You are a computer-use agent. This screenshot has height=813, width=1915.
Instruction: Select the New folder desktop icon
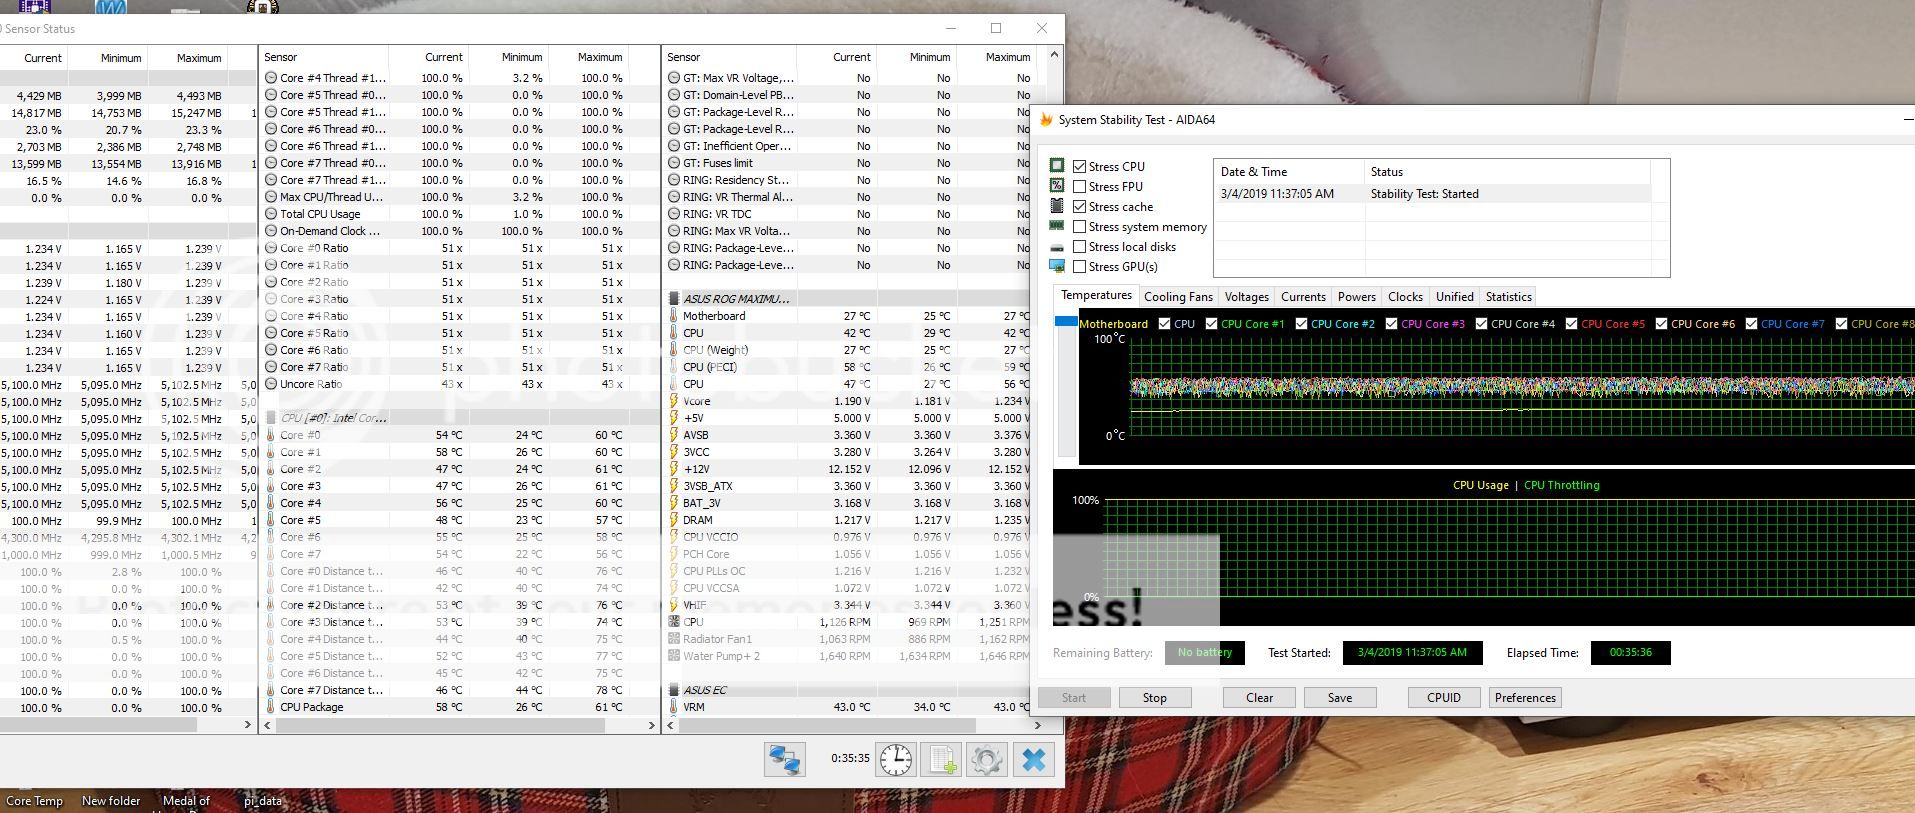[111, 801]
